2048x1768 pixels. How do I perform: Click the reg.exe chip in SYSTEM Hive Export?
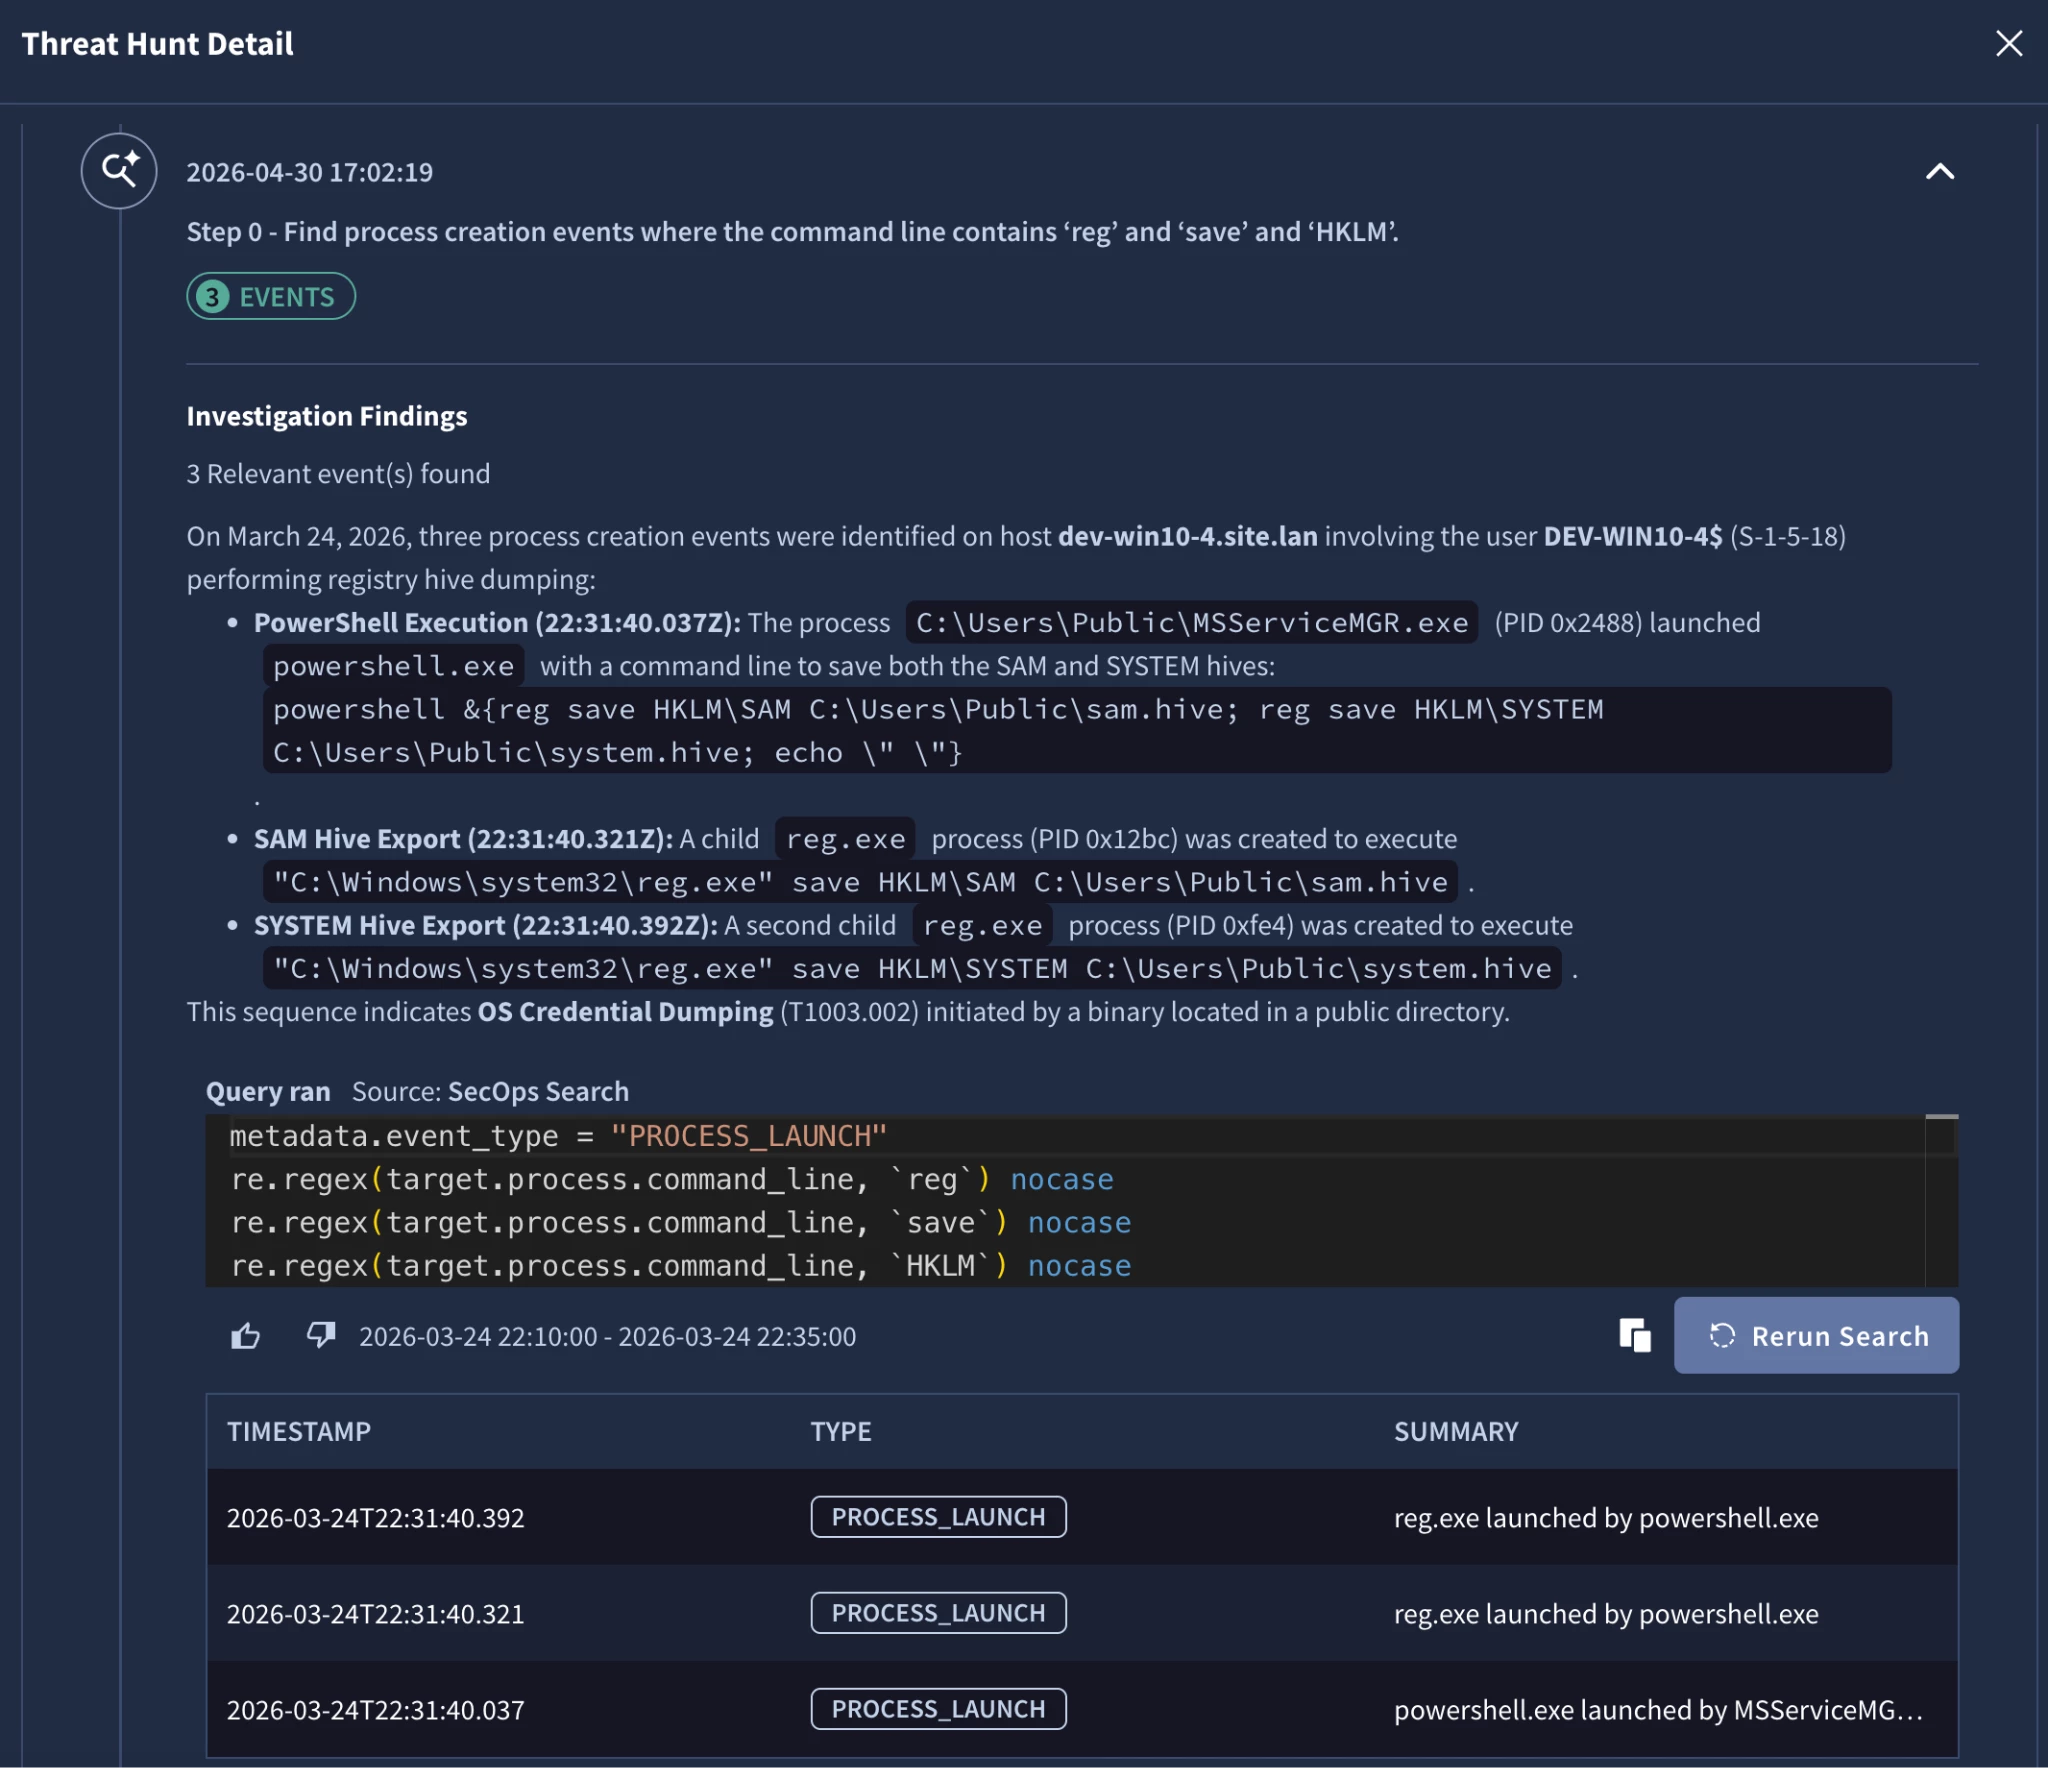pos(982,925)
